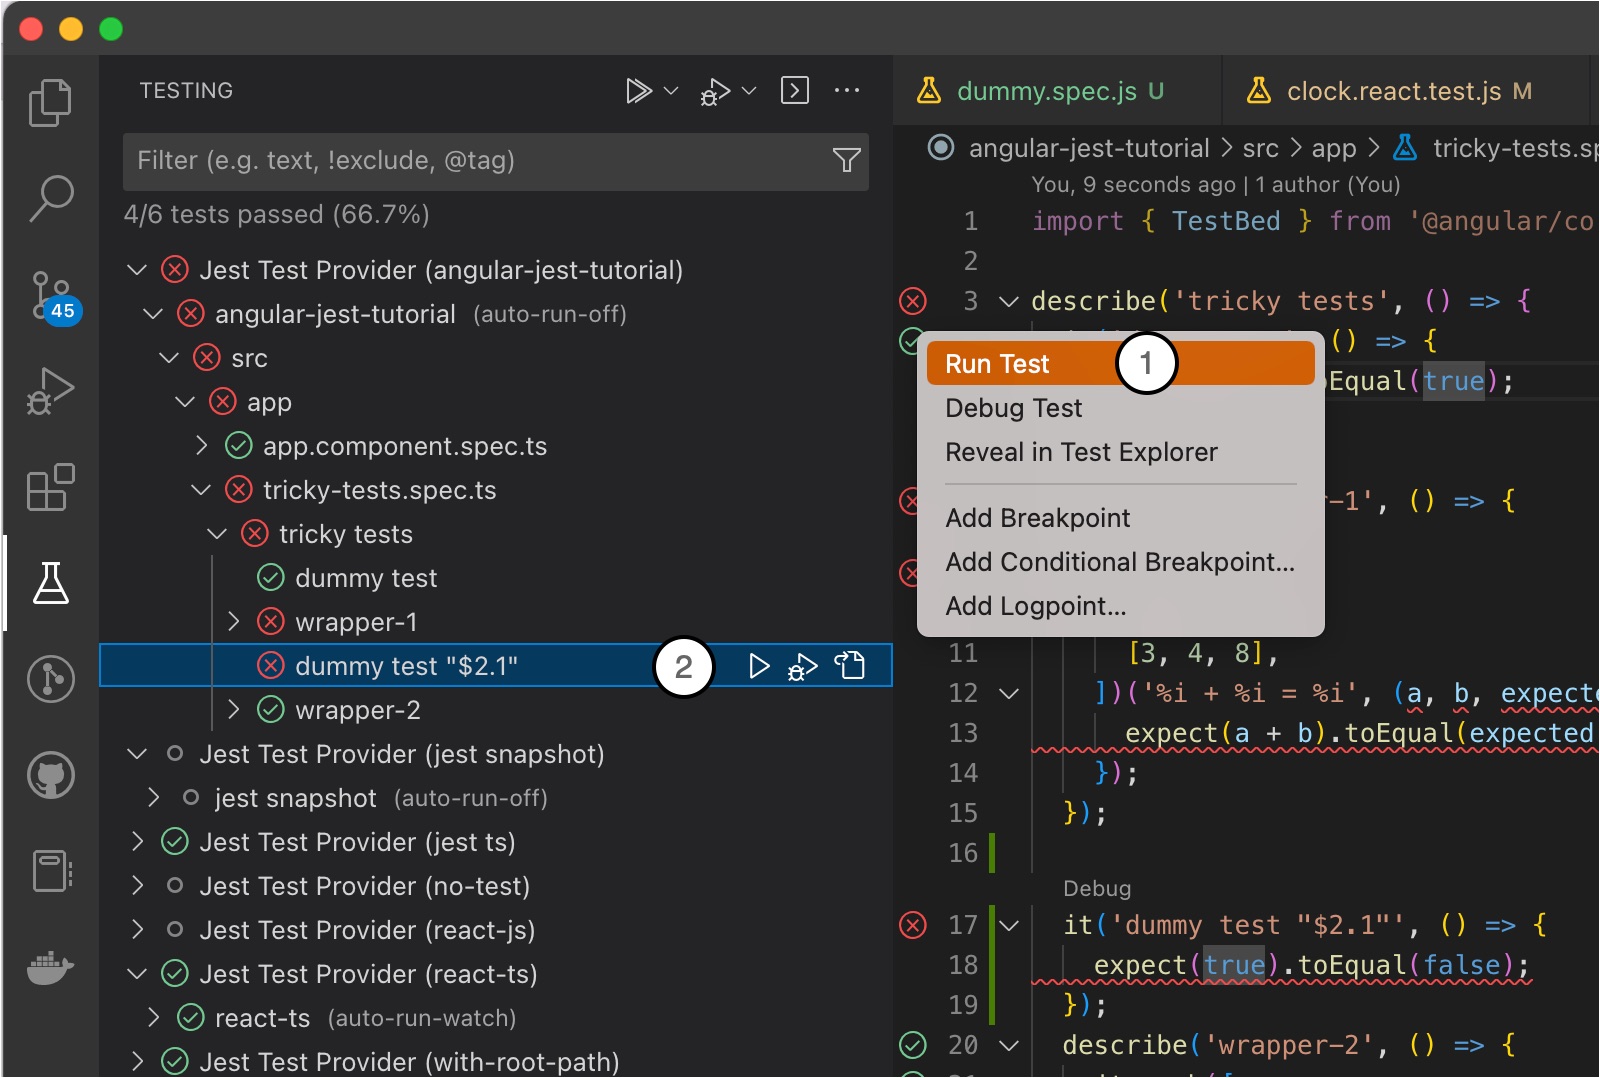Select the tricky tests tree item

point(496,534)
